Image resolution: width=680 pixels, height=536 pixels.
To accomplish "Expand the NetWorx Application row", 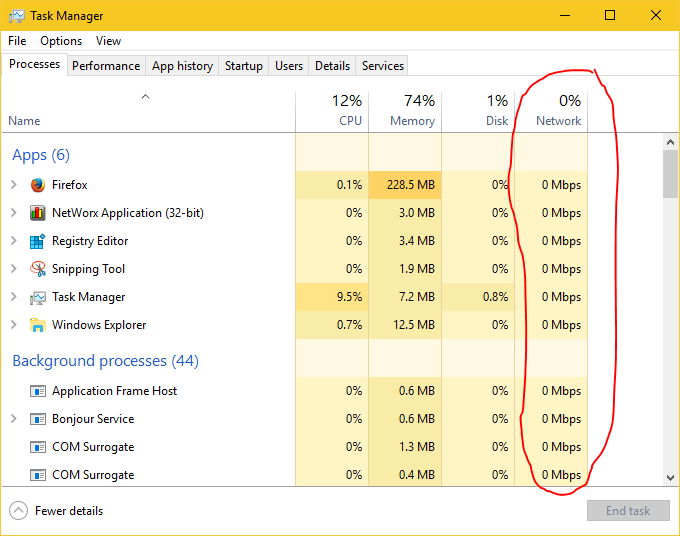I will [x=14, y=213].
